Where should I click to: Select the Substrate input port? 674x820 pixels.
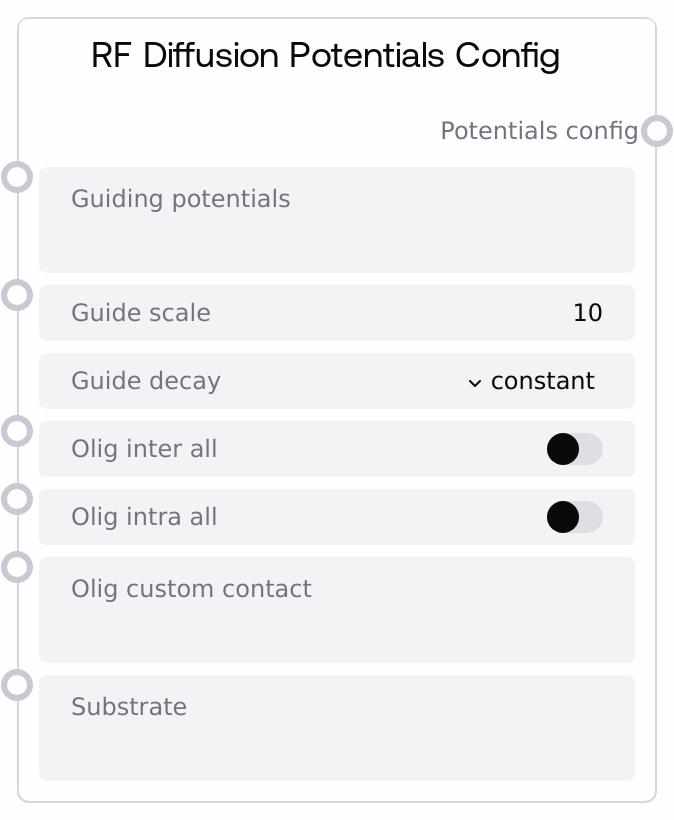17,685
